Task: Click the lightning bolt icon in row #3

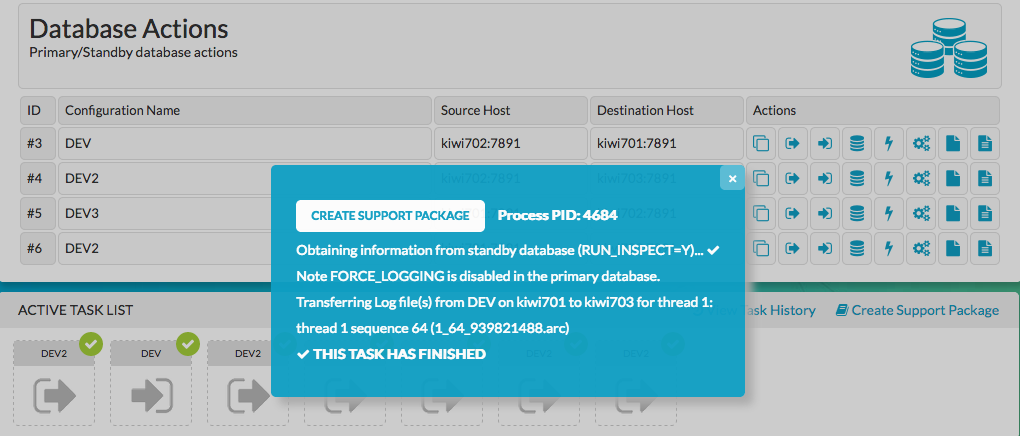Action: tap(889, 143)
